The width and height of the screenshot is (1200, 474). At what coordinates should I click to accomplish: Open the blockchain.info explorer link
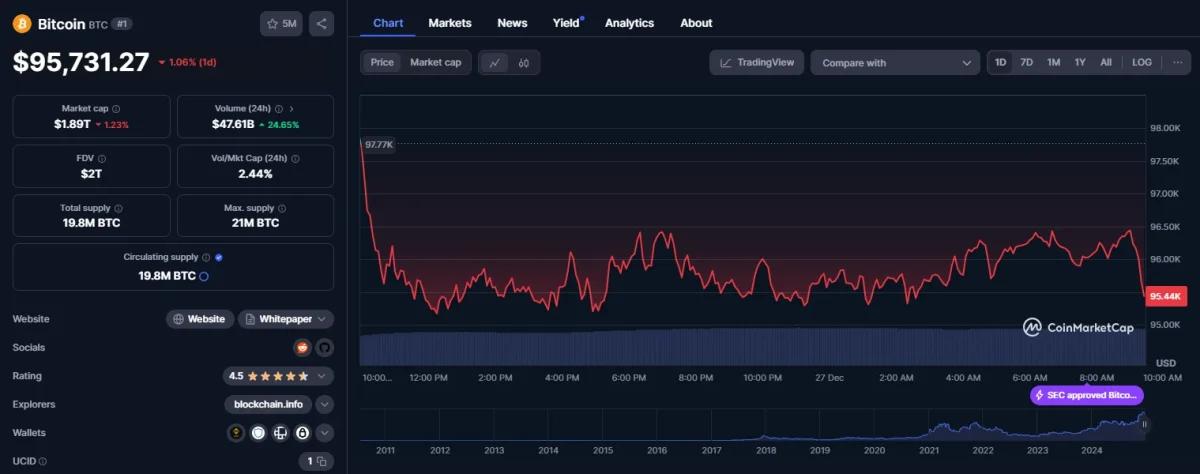[x=268, y=404]
